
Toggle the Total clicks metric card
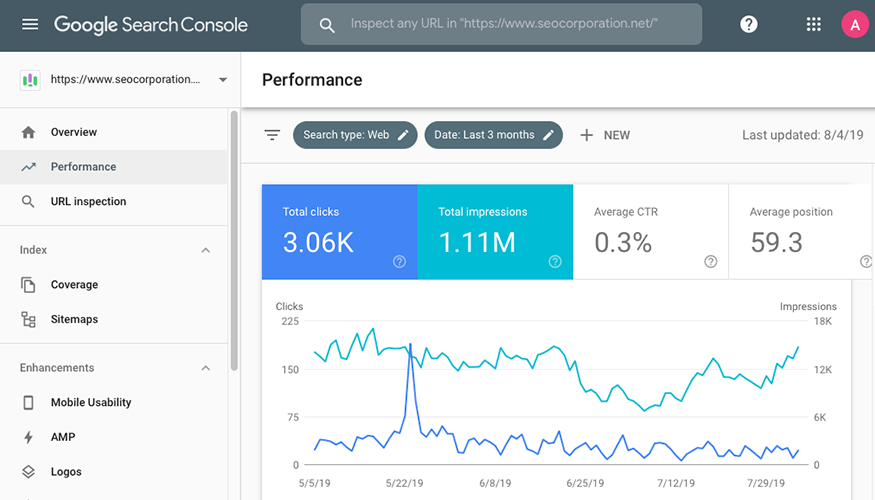340,232
